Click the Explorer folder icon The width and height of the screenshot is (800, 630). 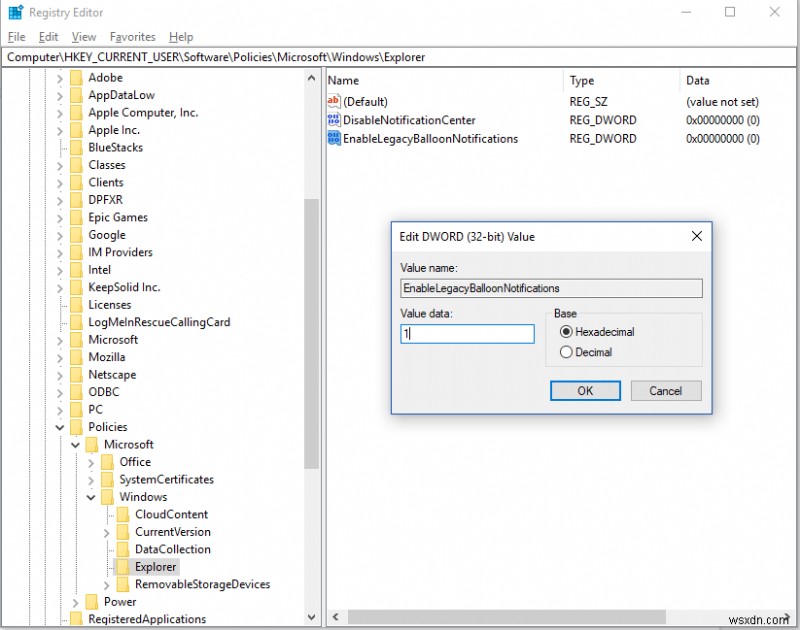pyautogui.click(x=123, y=567)
